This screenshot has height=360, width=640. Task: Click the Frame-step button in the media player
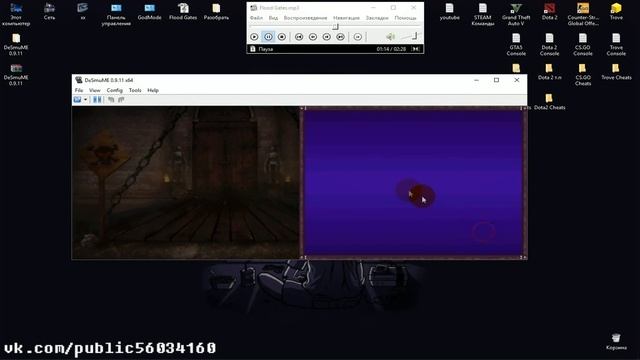click(x=358, y=37)
